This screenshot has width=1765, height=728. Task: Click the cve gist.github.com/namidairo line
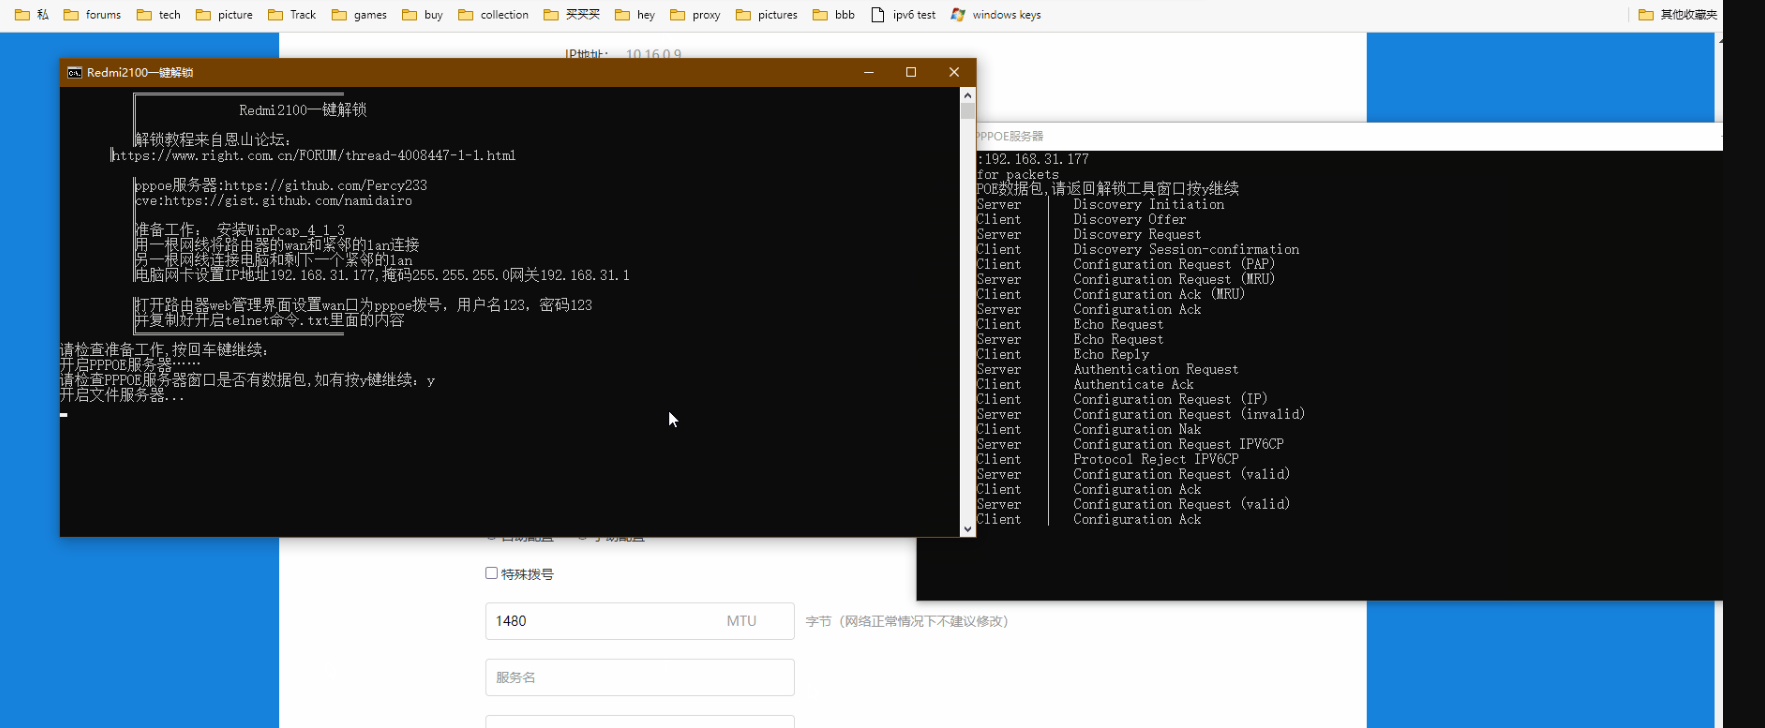point(274,200)
